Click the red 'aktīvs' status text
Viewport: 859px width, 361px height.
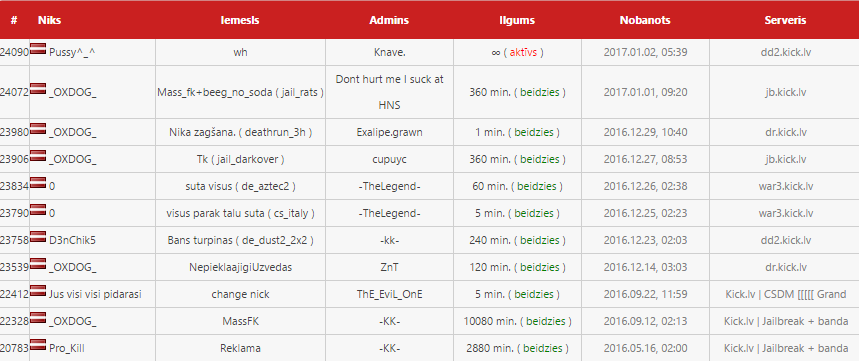(x=526, y=53)
